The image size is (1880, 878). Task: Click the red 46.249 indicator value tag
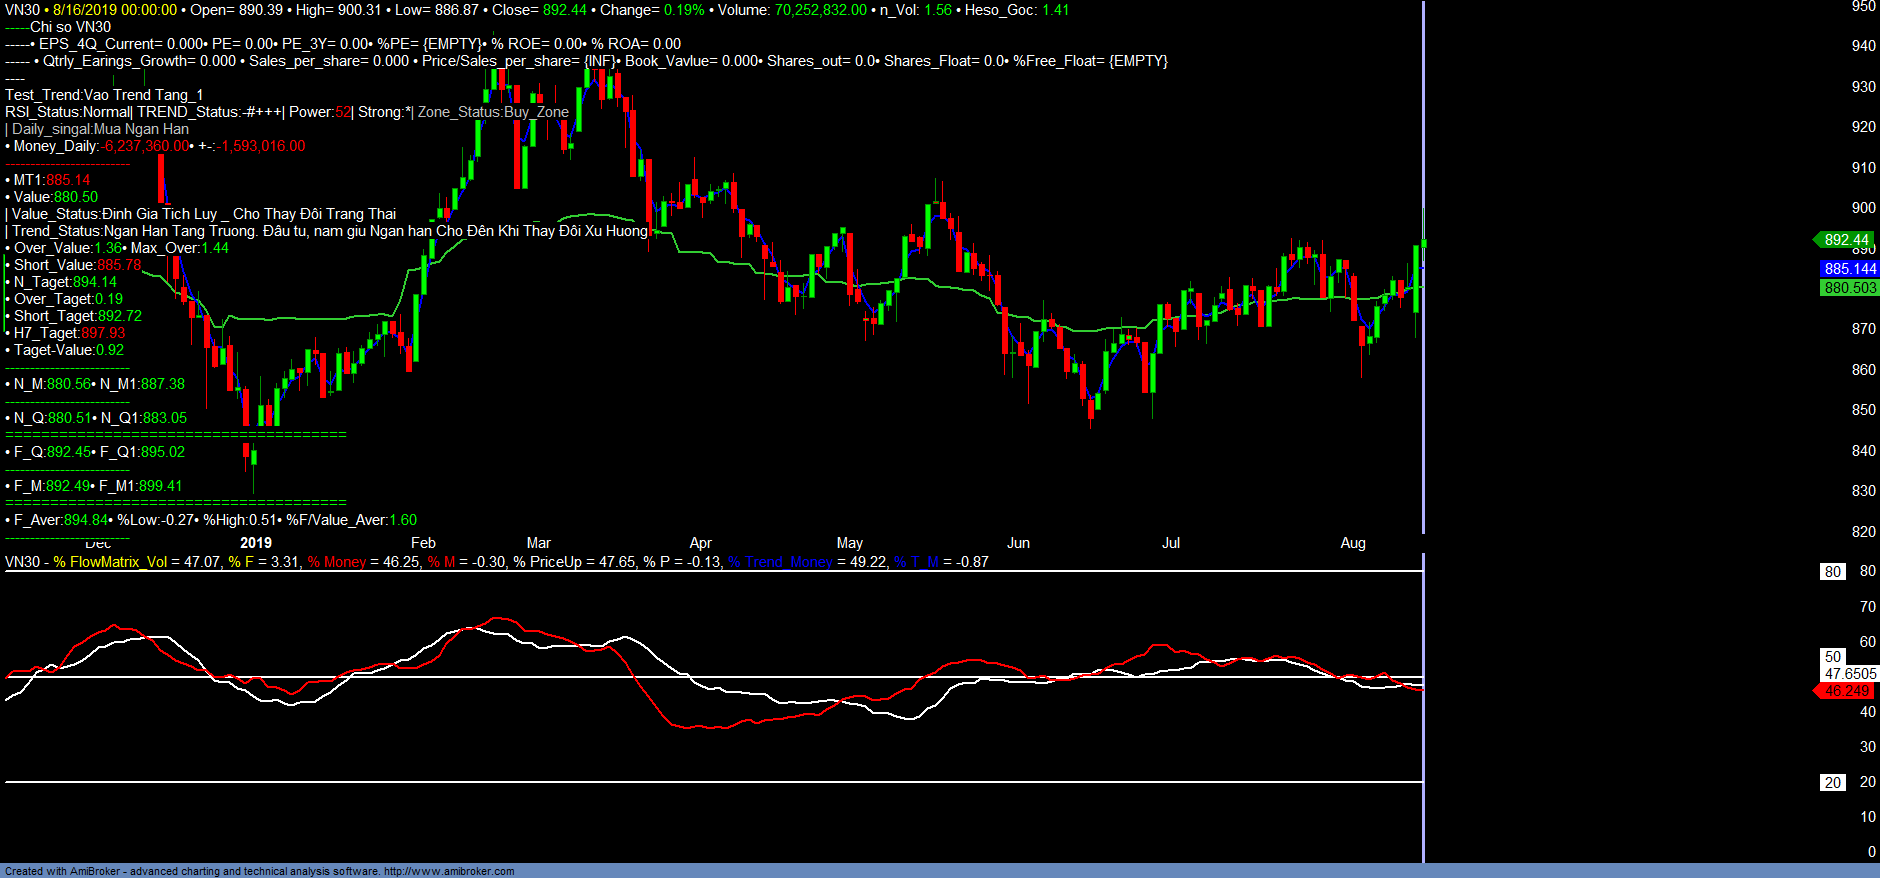[1846, 691]
